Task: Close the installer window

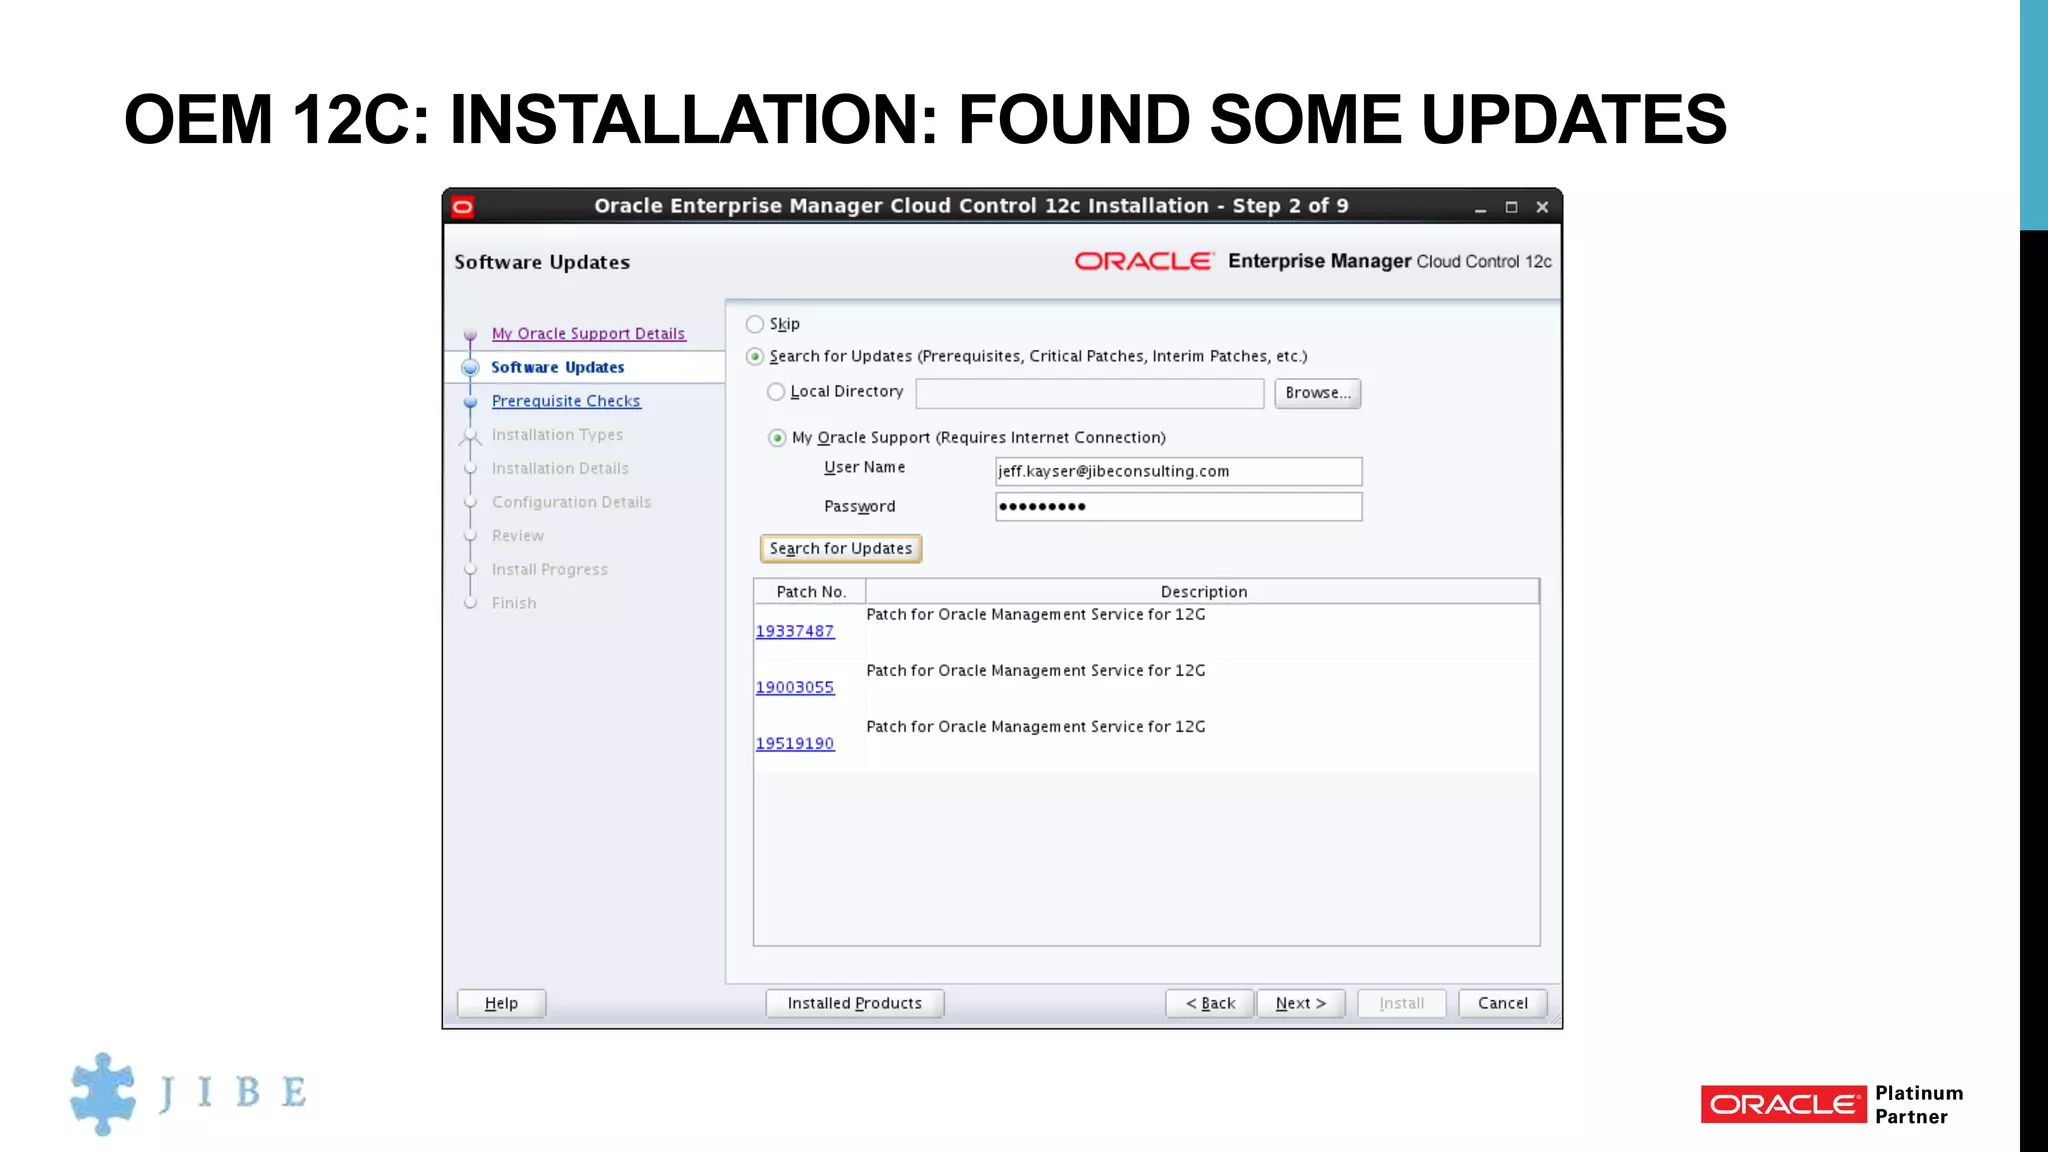Action: click(x=1542, y=208)
